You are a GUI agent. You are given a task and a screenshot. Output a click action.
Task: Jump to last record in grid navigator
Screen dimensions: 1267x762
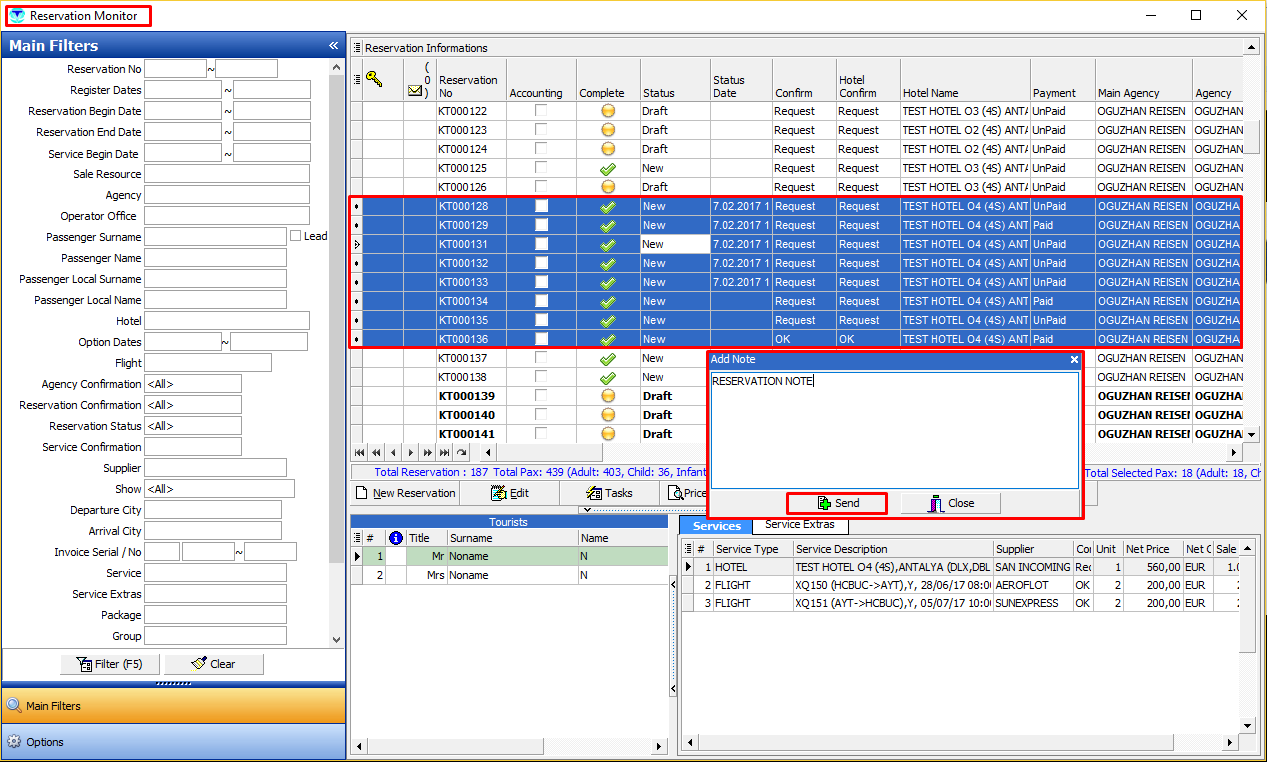[x=444, y=453]
